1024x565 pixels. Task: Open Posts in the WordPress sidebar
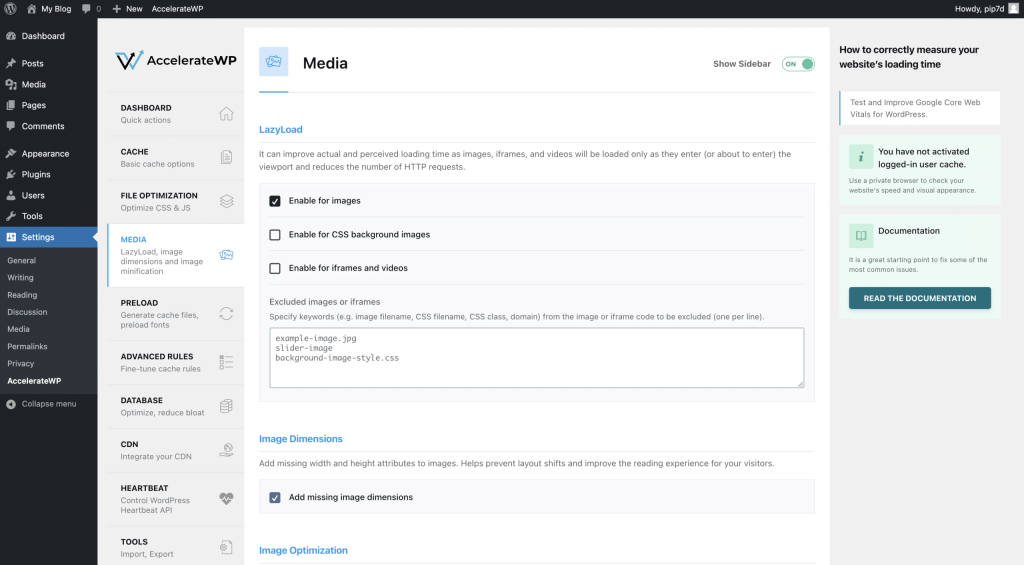pos(33,63)
